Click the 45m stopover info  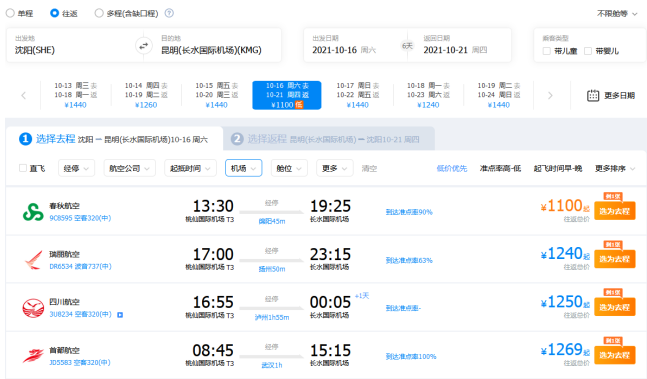pyautogui.click(x=272, y=221)
